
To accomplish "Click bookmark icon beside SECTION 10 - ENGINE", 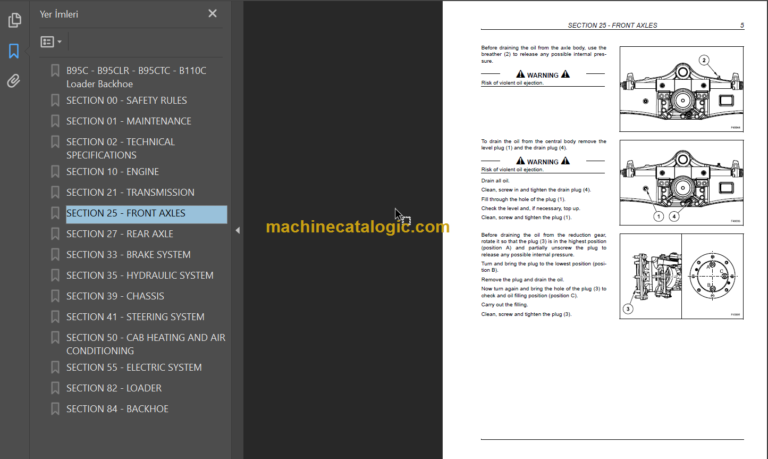I will (55, 171).
